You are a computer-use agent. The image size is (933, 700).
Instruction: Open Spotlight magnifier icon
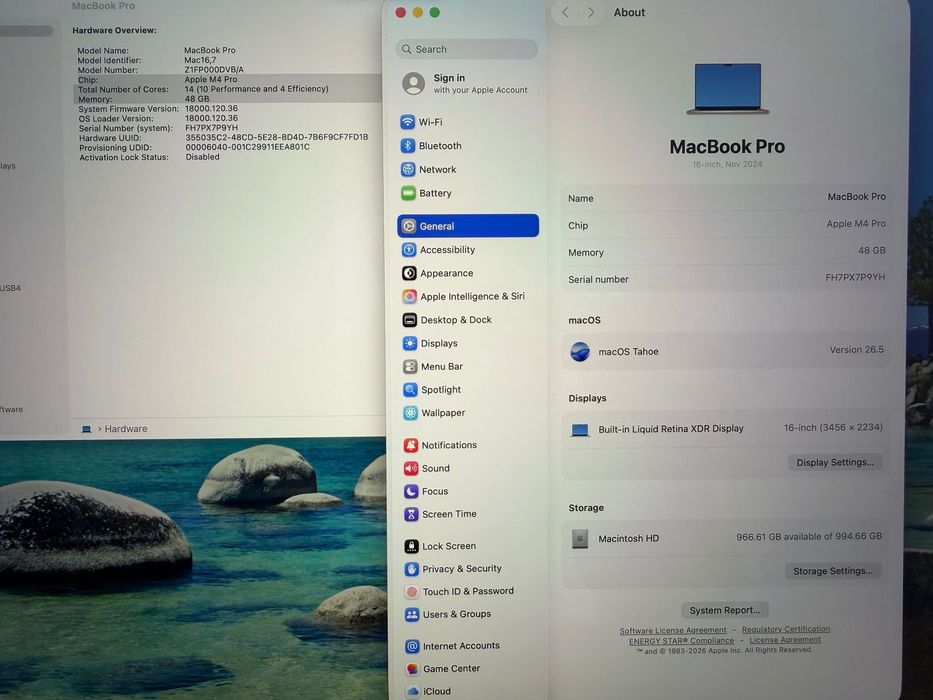click(x=411, y=390)
